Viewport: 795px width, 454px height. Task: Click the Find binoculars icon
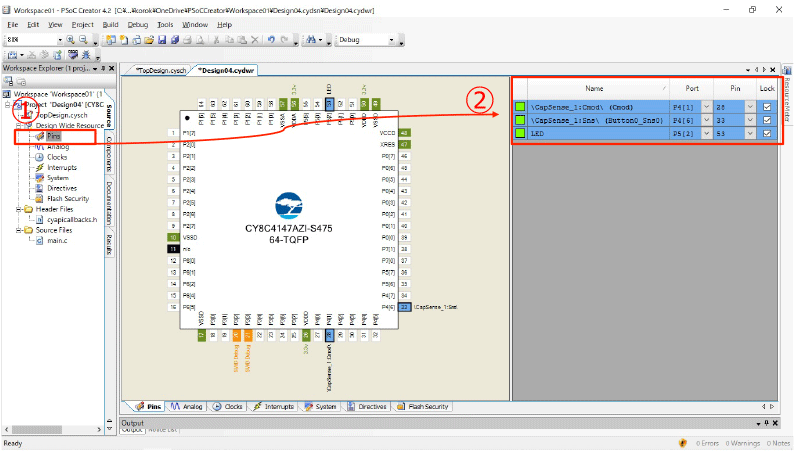(x=311, y=40)
